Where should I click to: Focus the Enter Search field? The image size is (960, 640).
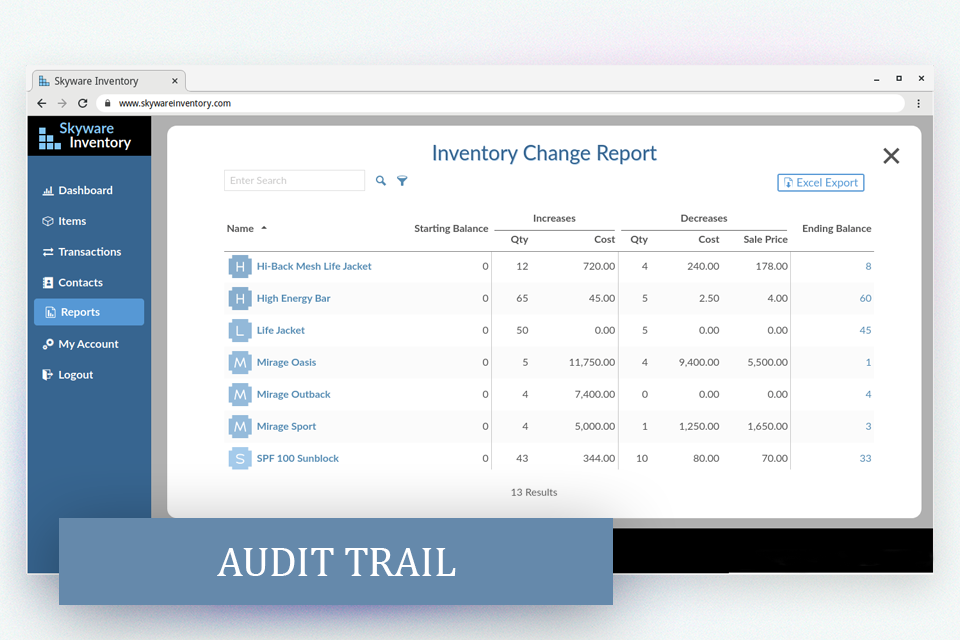pyautogui.click(x=294, y=181)
